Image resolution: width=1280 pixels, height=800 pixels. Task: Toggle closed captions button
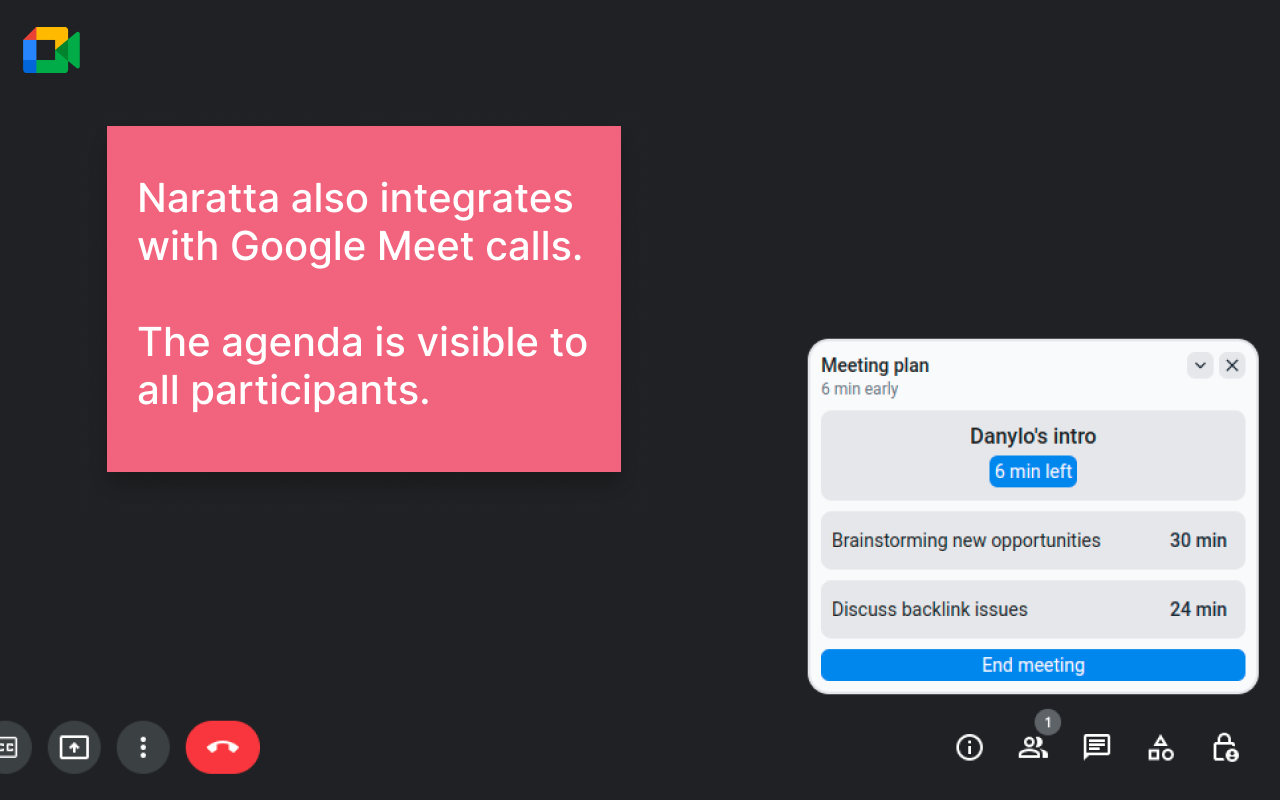click(x=8, y=747)
